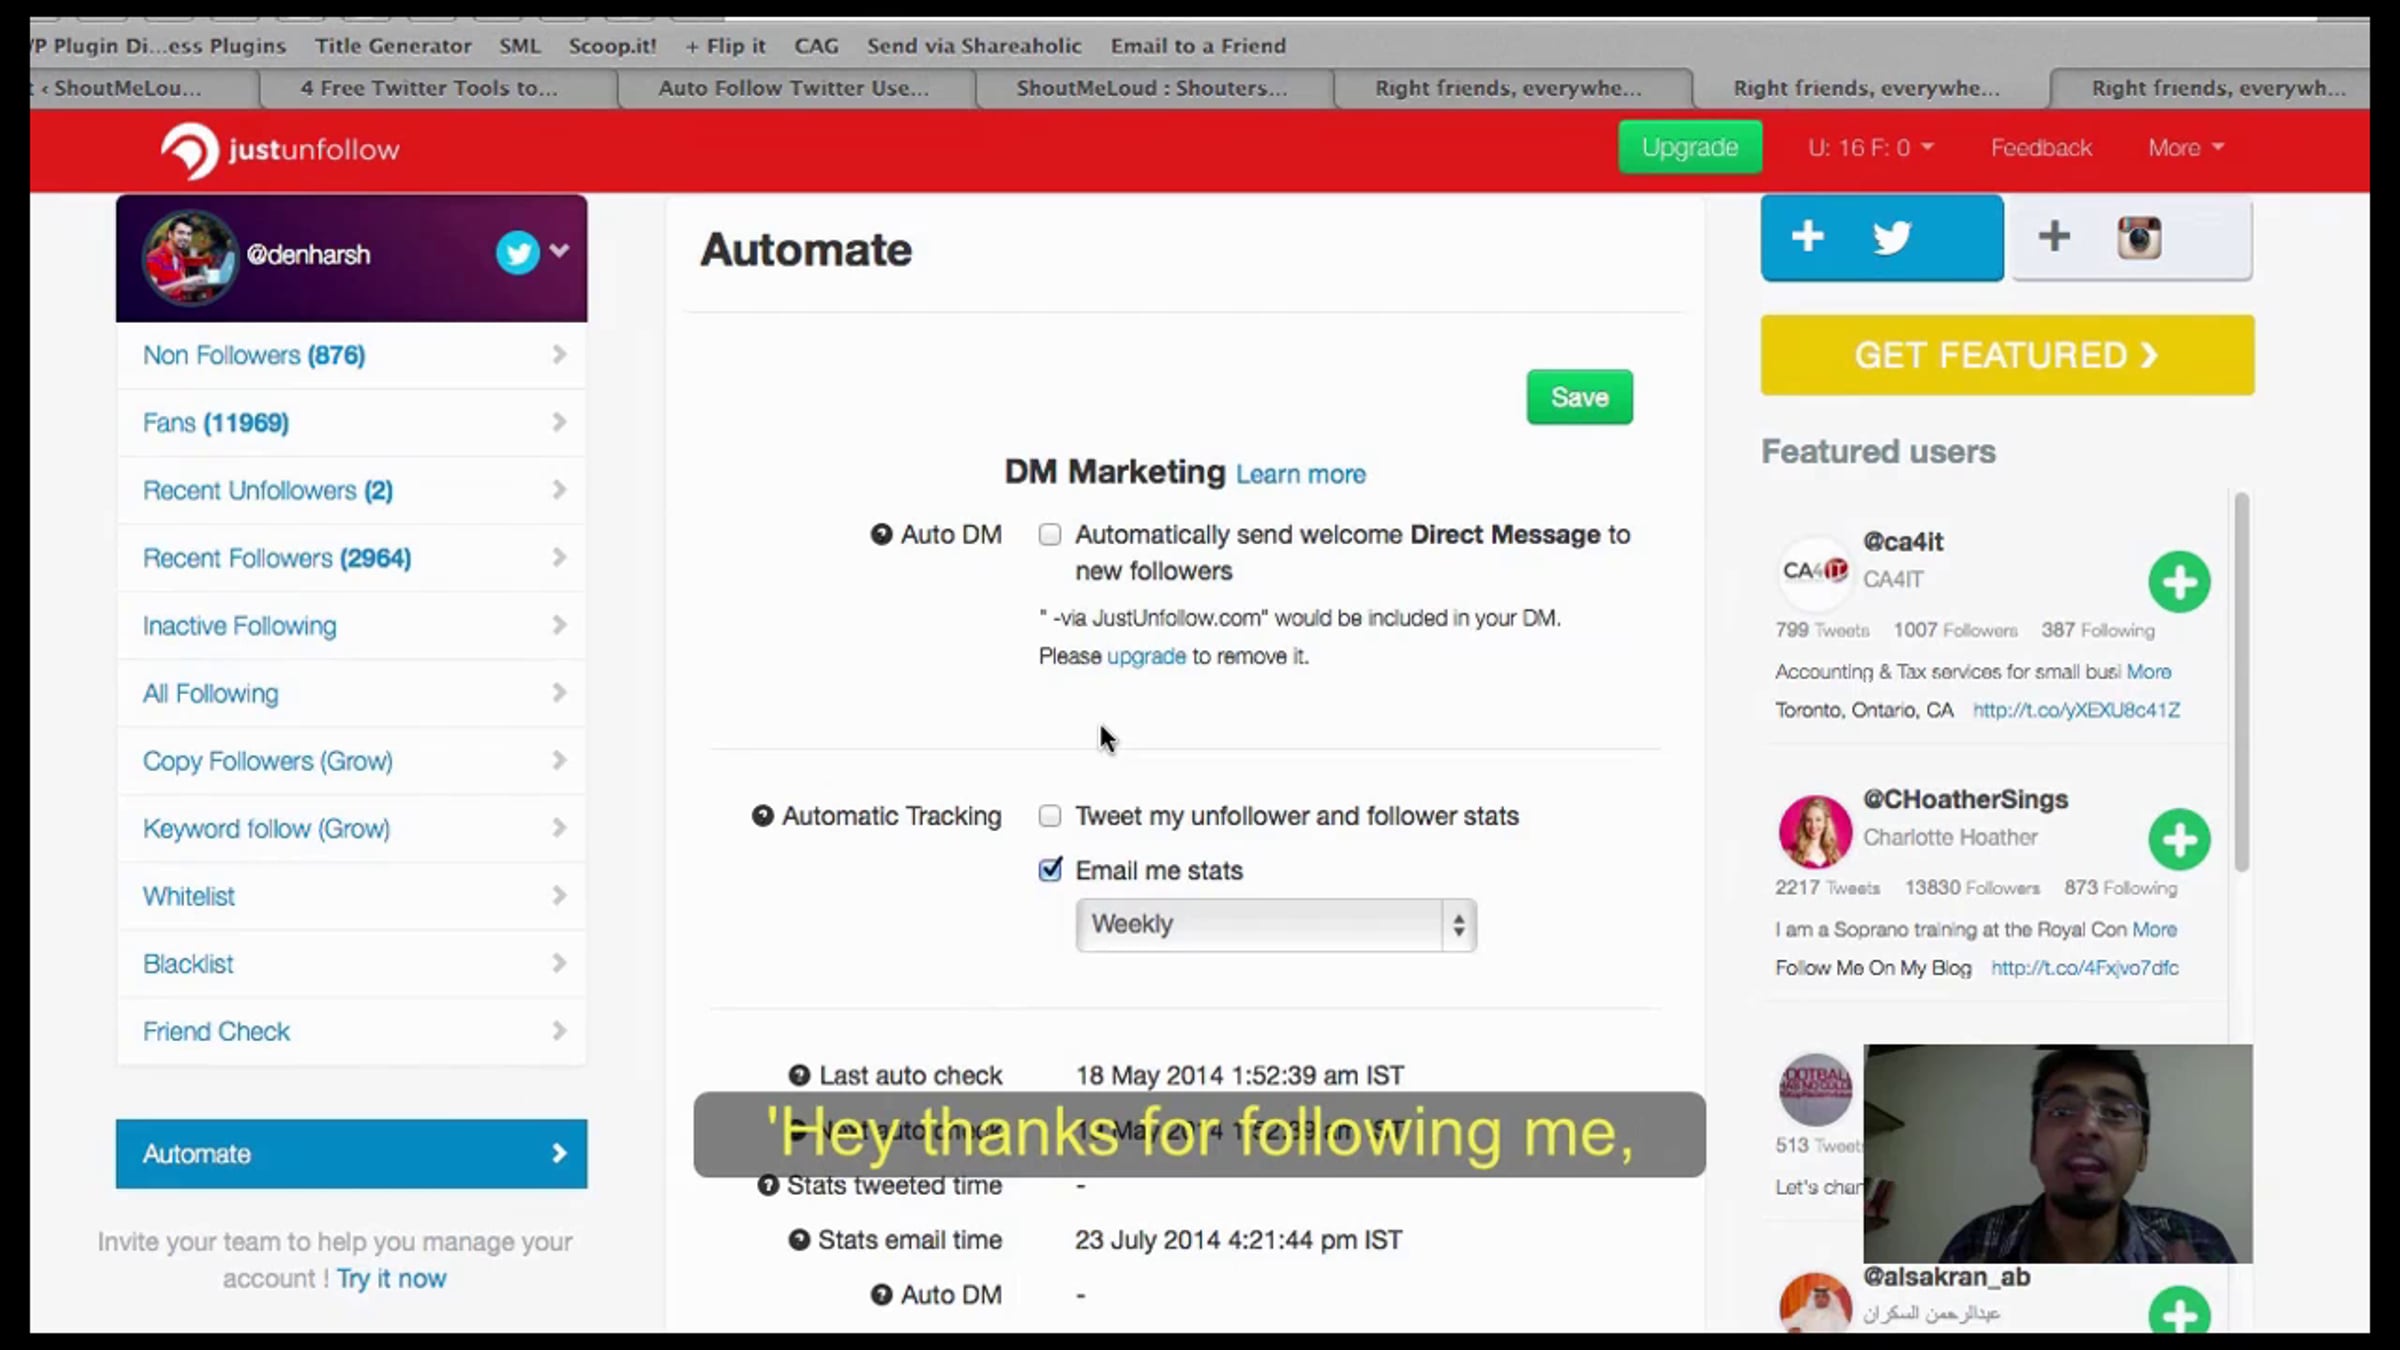
Task: Check Tweet my unfollower and follower stats
Action: click(x=1050, y=816)
